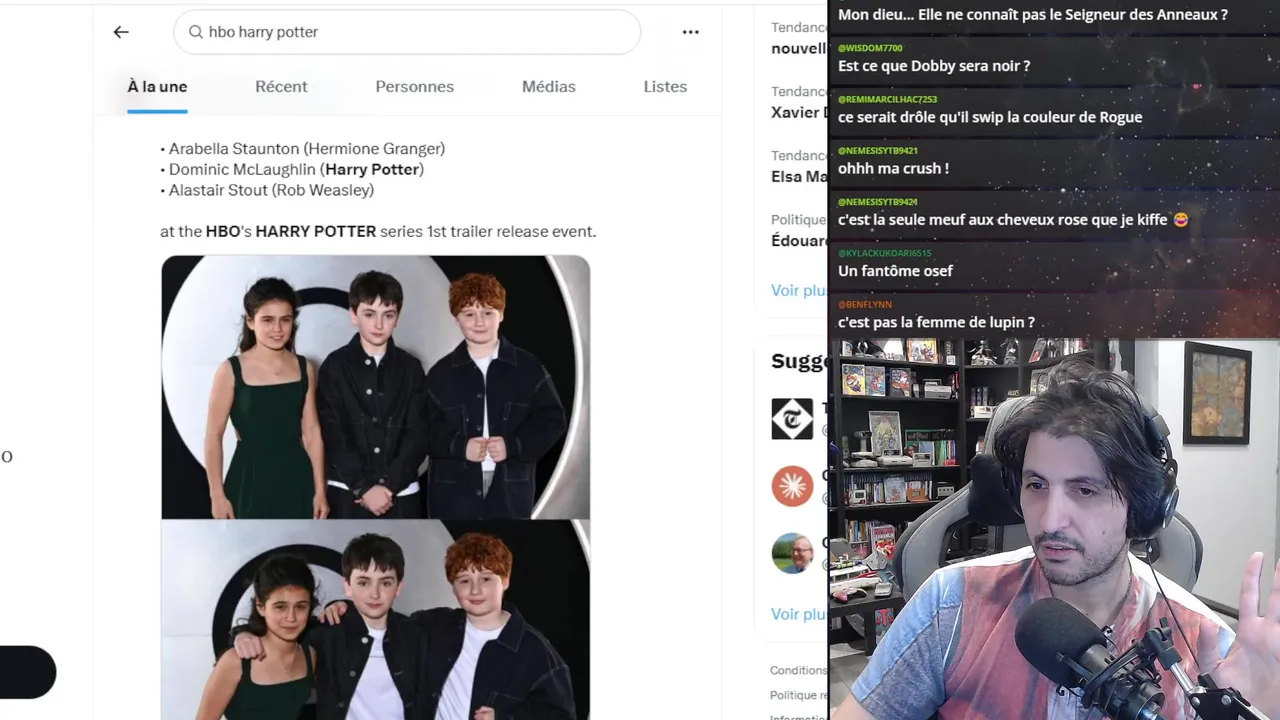
Task: Select the 'À la une' tab
Action: (x=157, y=87)
